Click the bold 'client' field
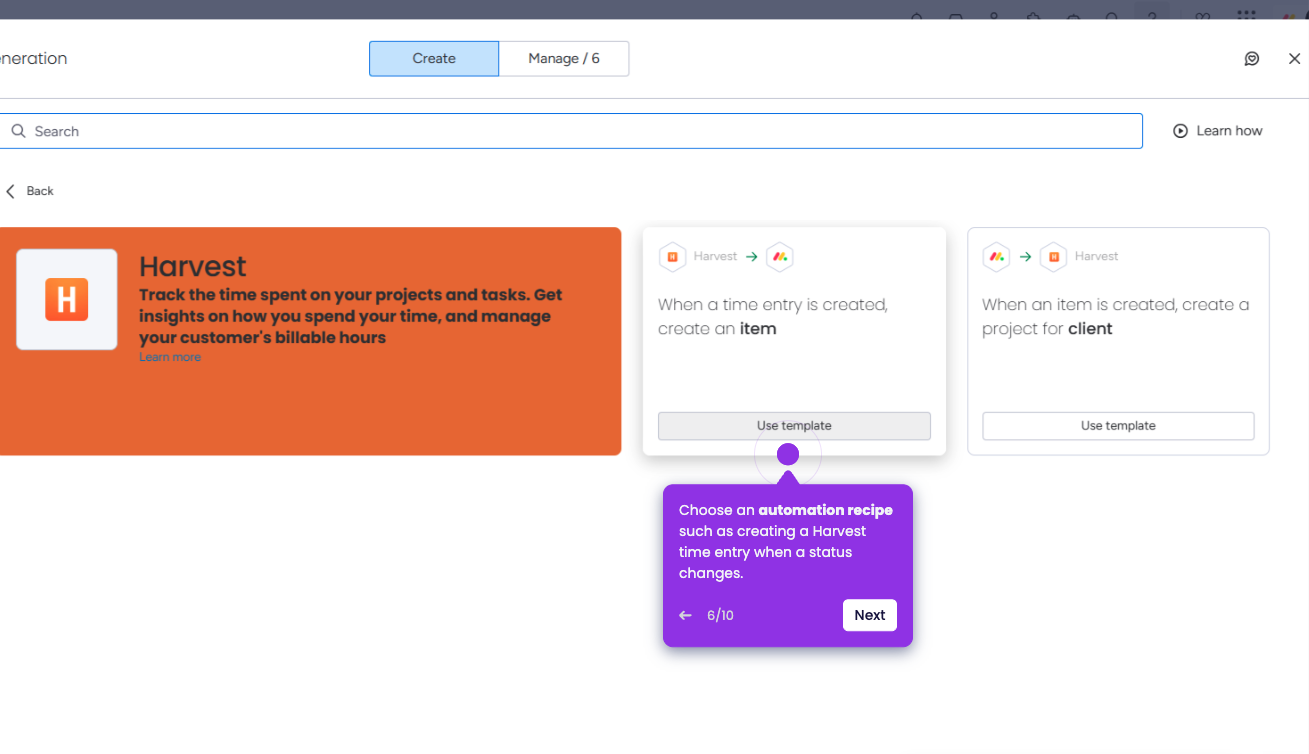Screen dimensions: 1309x754 coord(1090,329)
